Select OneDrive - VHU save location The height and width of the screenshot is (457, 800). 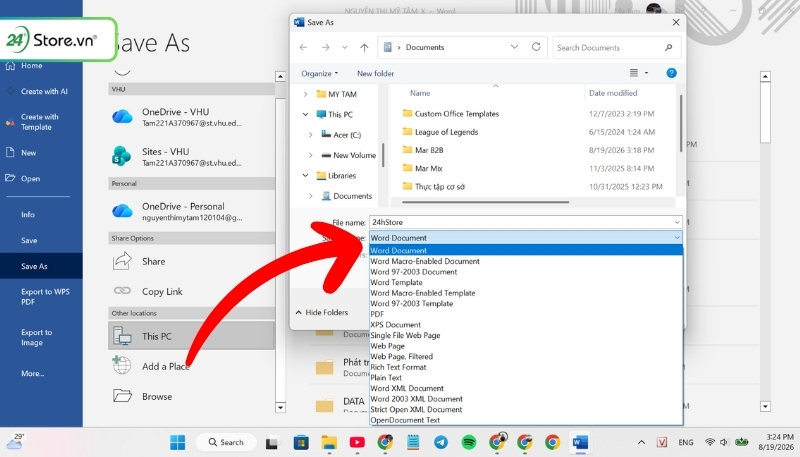click(191, 117)
